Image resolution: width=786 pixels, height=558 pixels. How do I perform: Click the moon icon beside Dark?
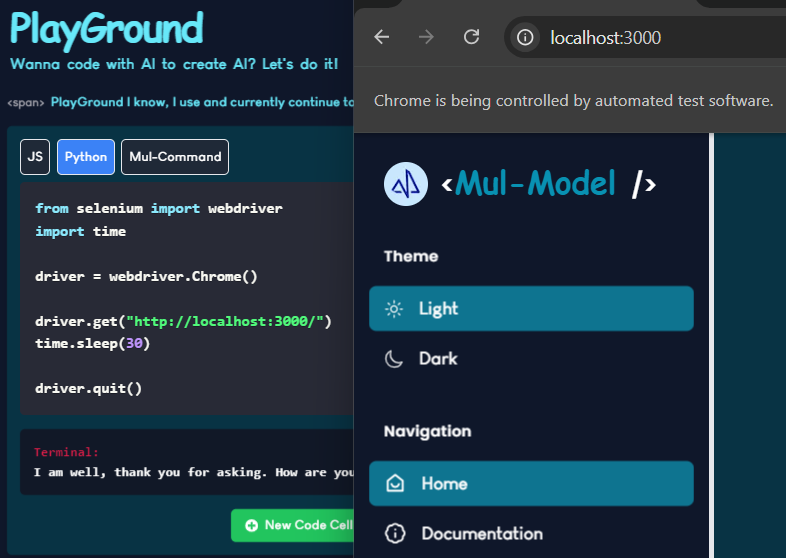click(394, 359)
